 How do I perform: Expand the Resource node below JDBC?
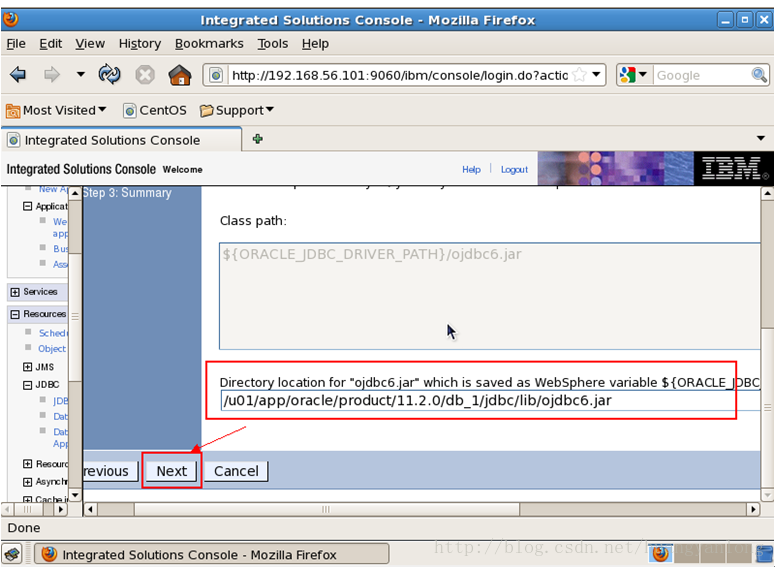tap(28, 464)
